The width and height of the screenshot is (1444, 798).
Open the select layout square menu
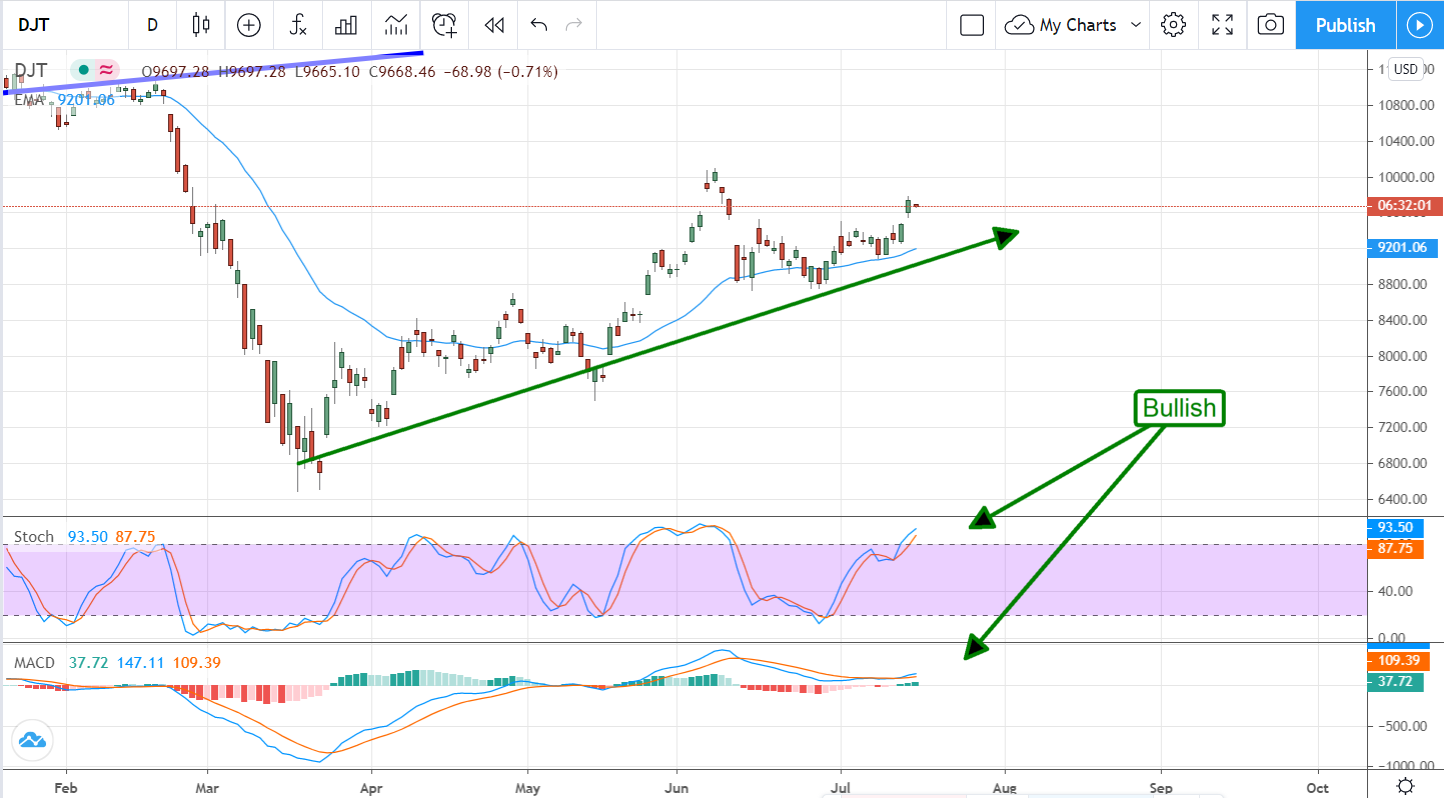coord(972,25)
